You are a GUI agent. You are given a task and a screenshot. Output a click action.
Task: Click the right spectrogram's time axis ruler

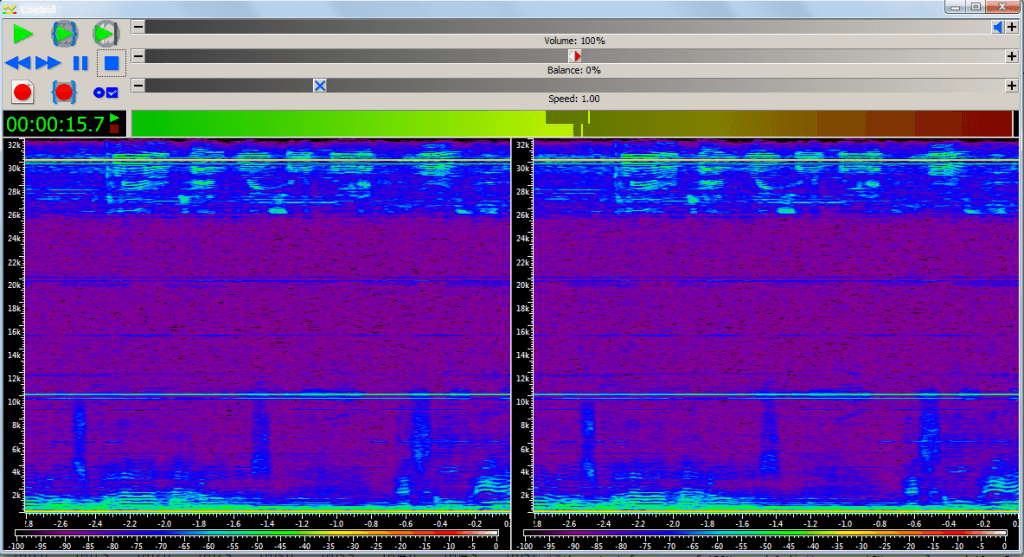tap(776, 520)
